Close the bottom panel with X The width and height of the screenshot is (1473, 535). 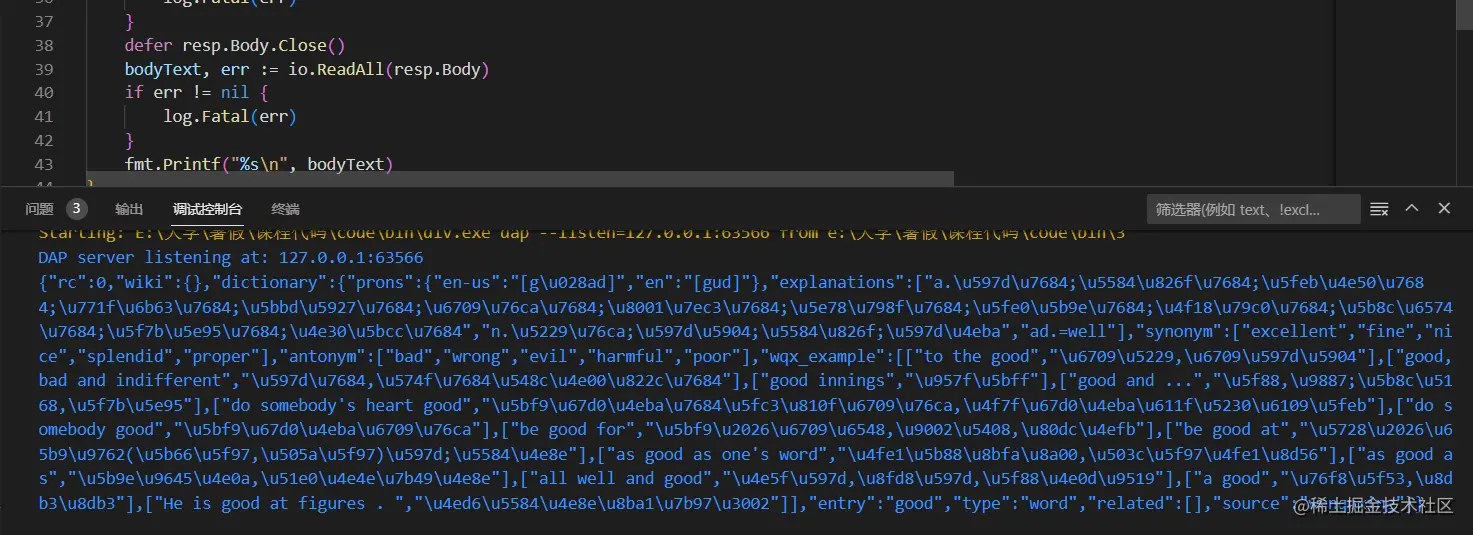1444,208
